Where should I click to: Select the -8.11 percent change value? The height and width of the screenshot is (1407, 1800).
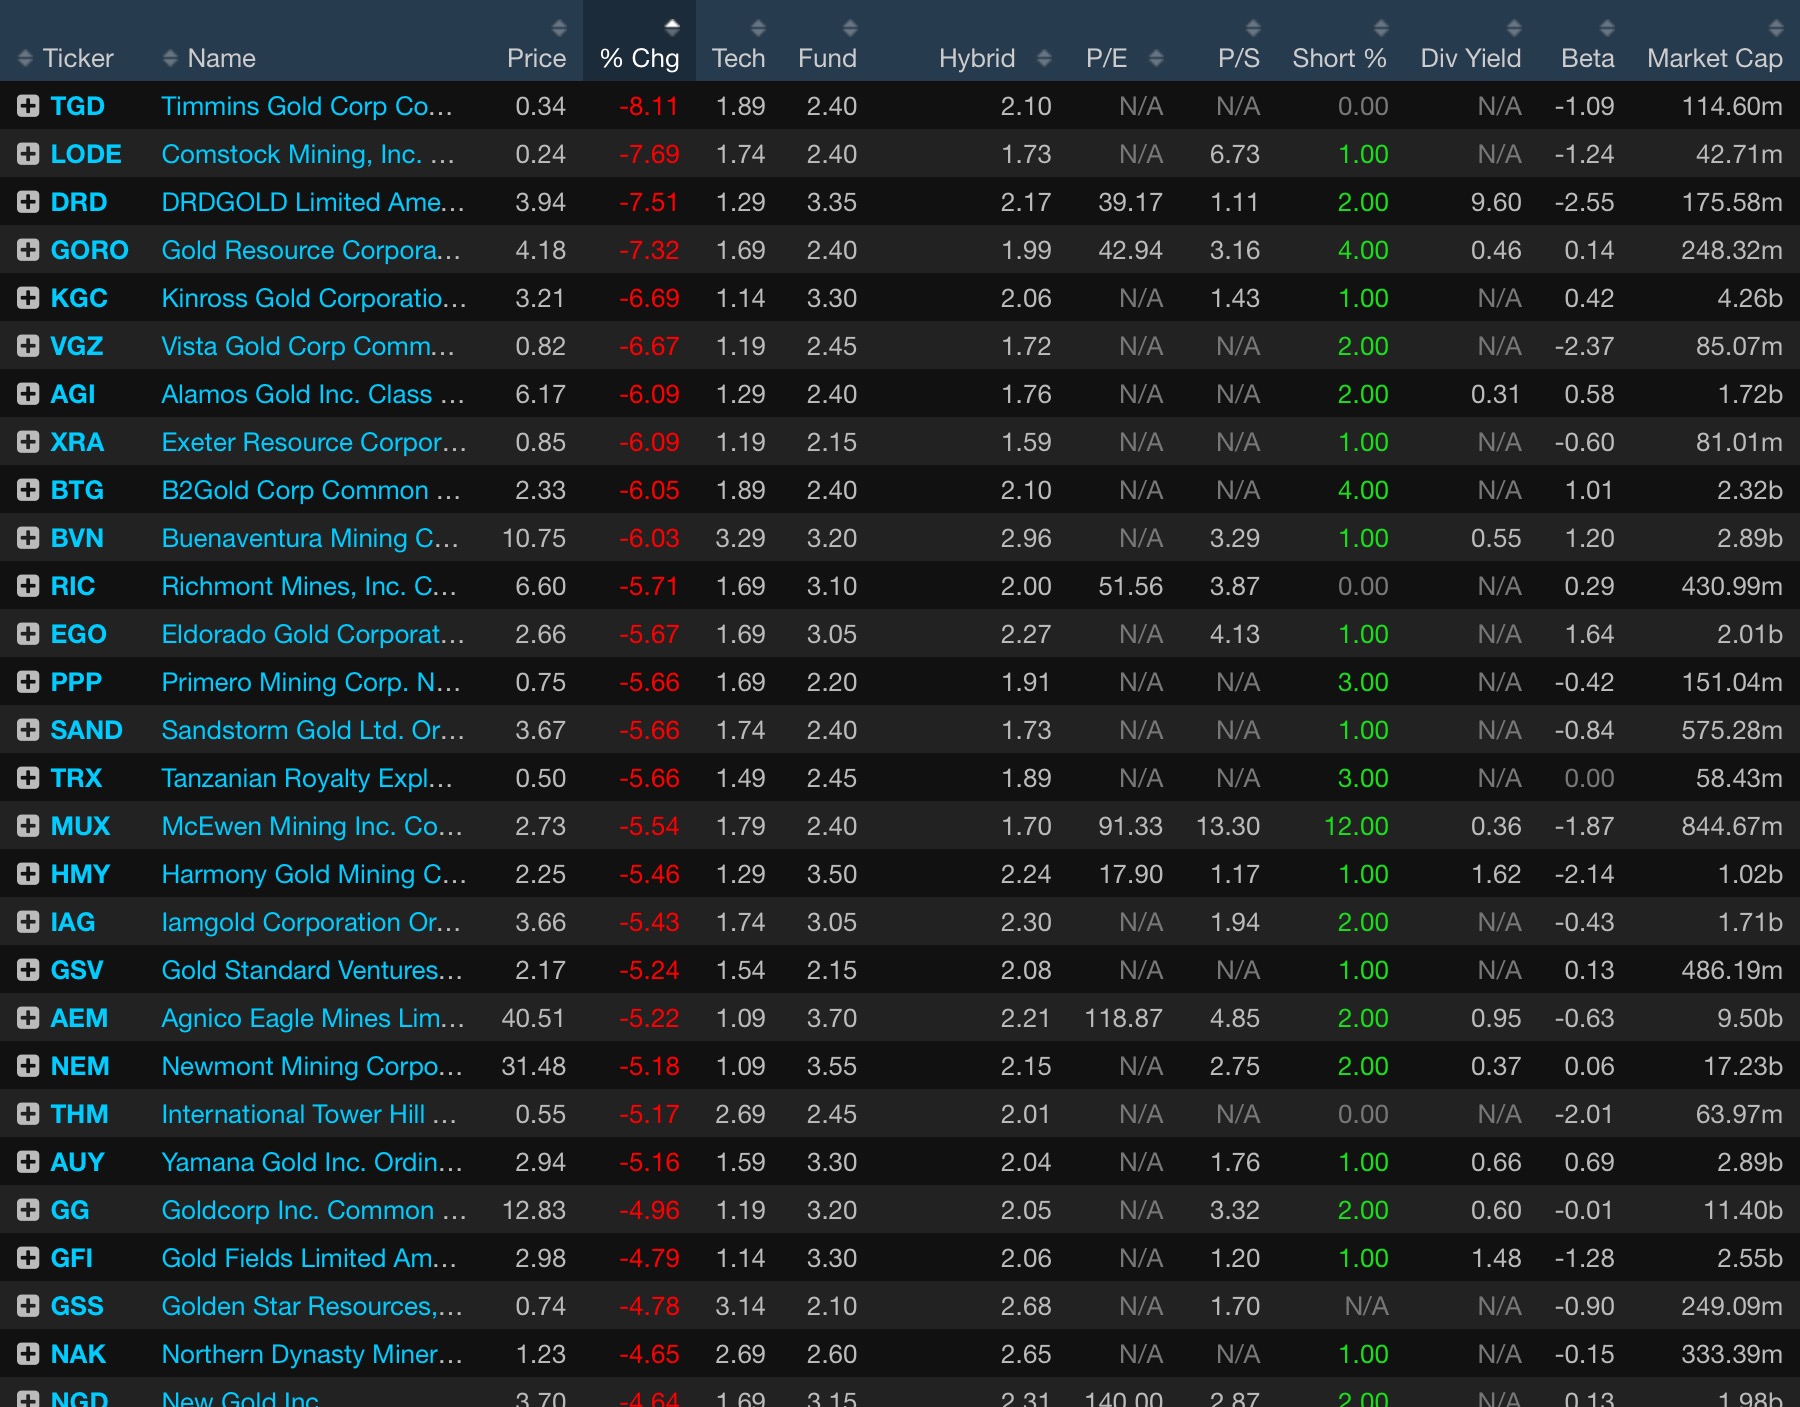pyautogui.click(x=649, y=106)
